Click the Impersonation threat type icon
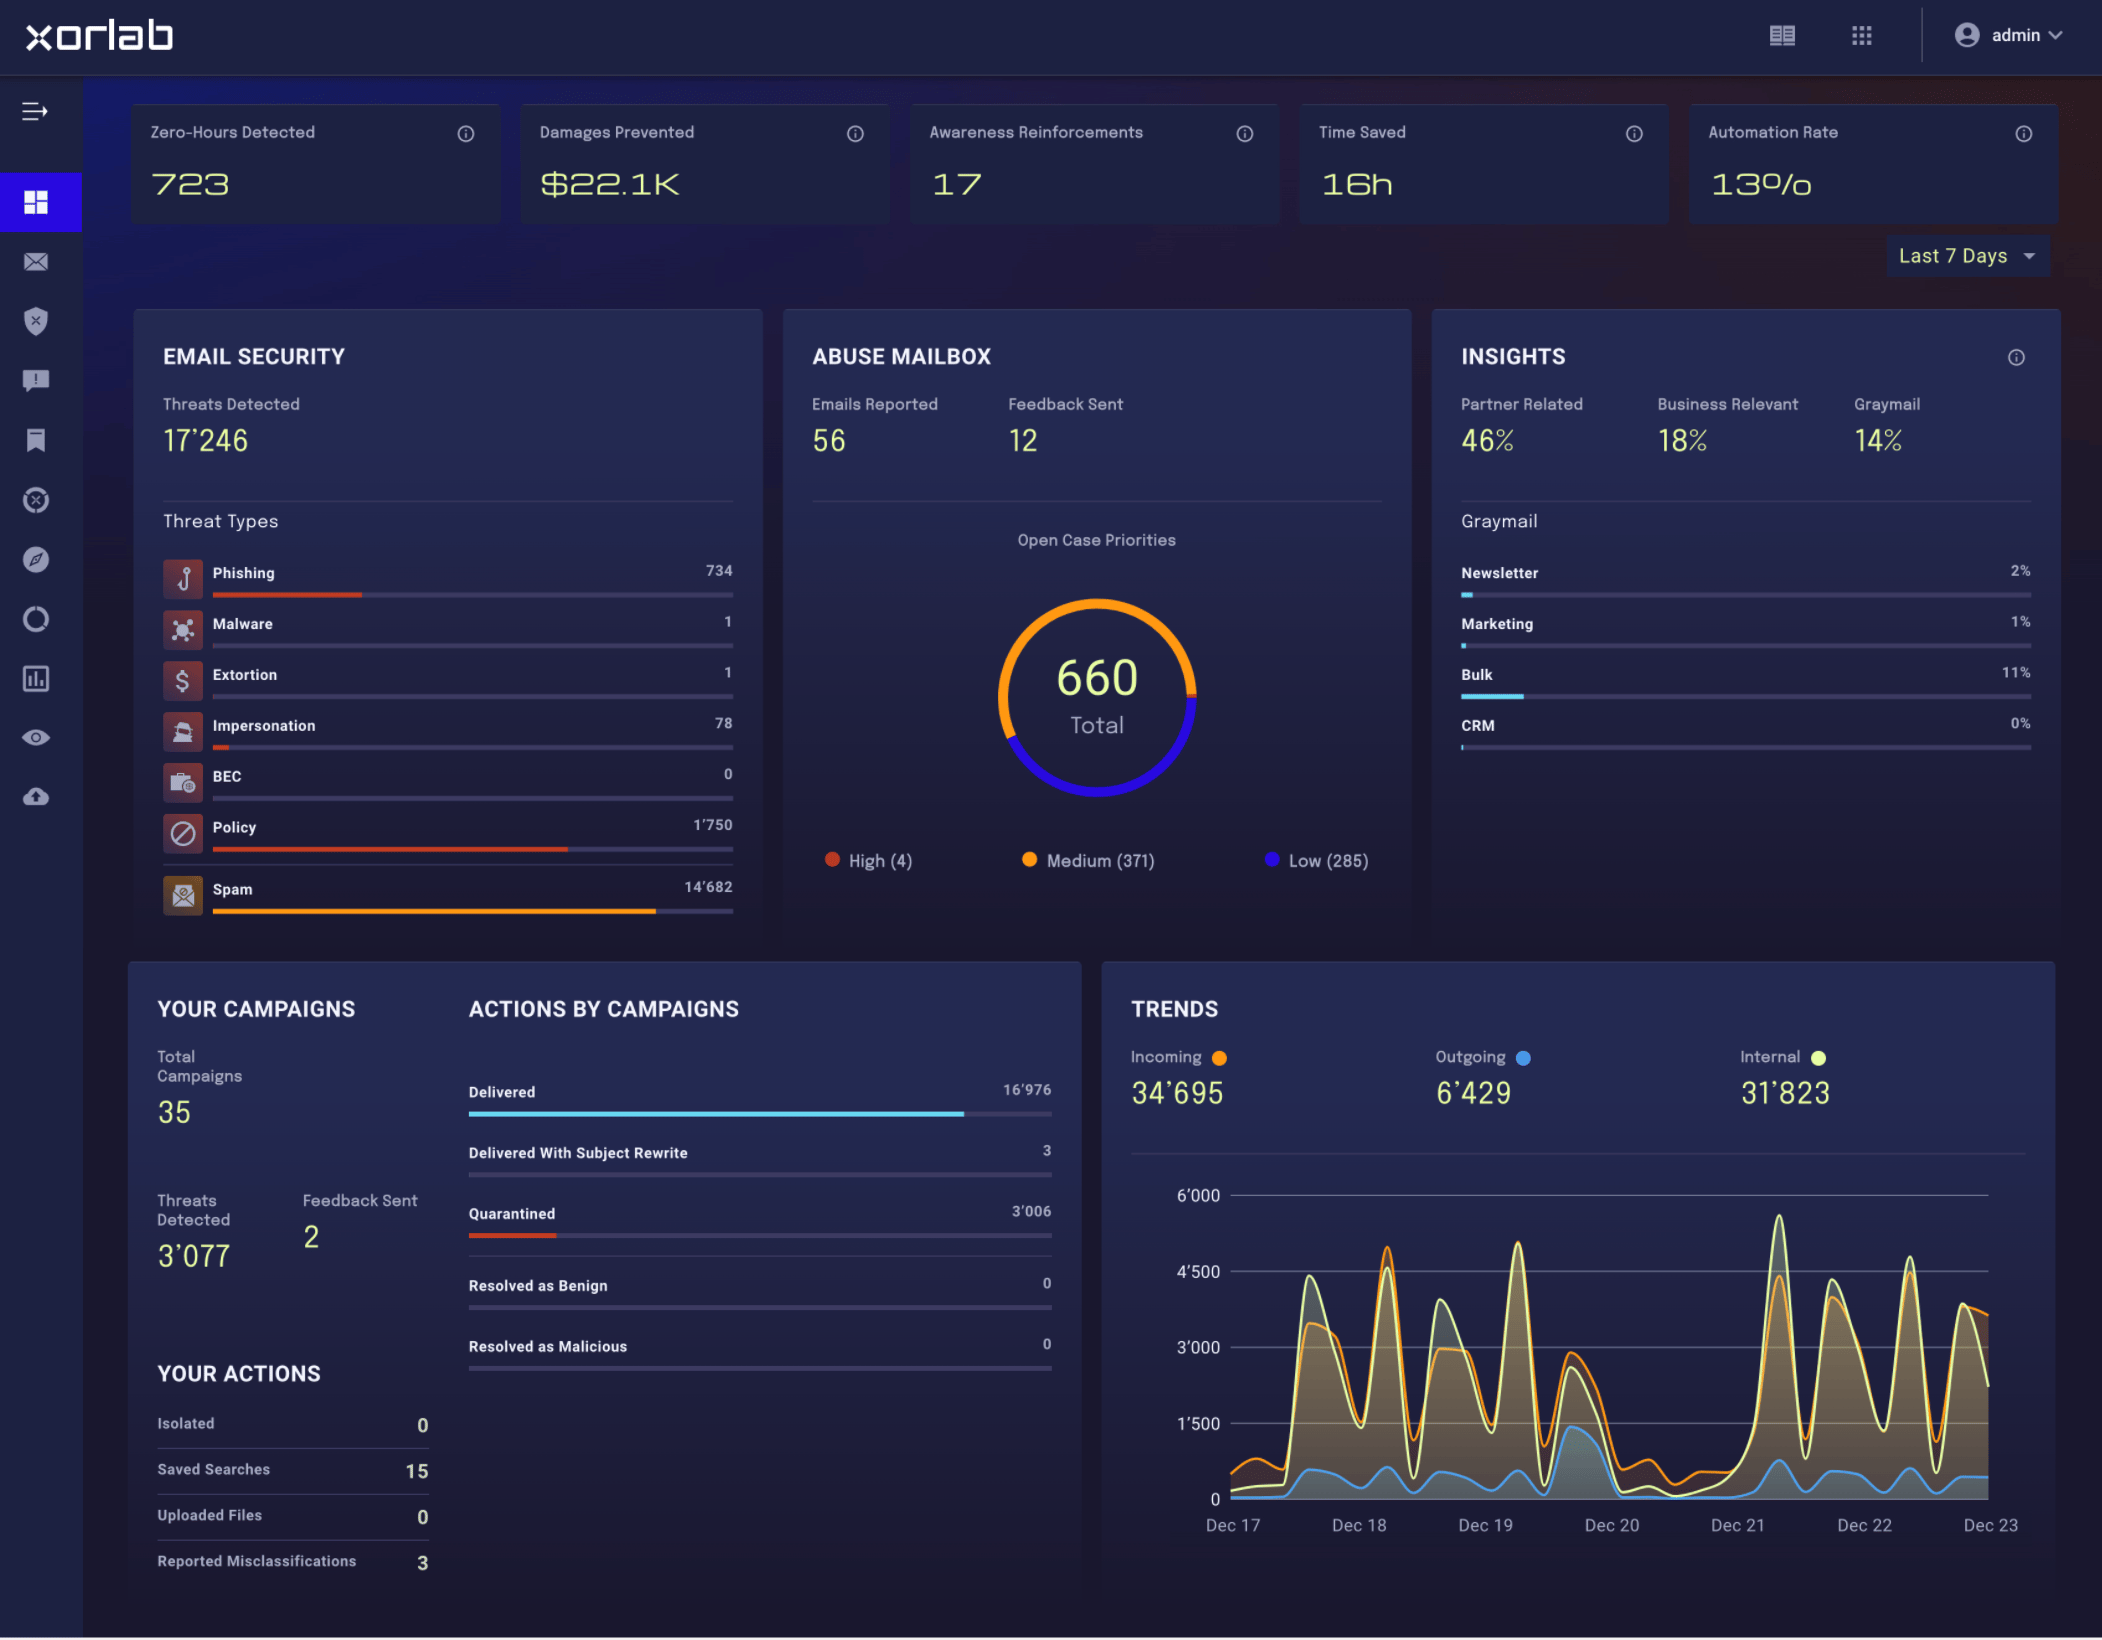The width and height of the screenshot is (2102, 1640). (x=183, y=732)
